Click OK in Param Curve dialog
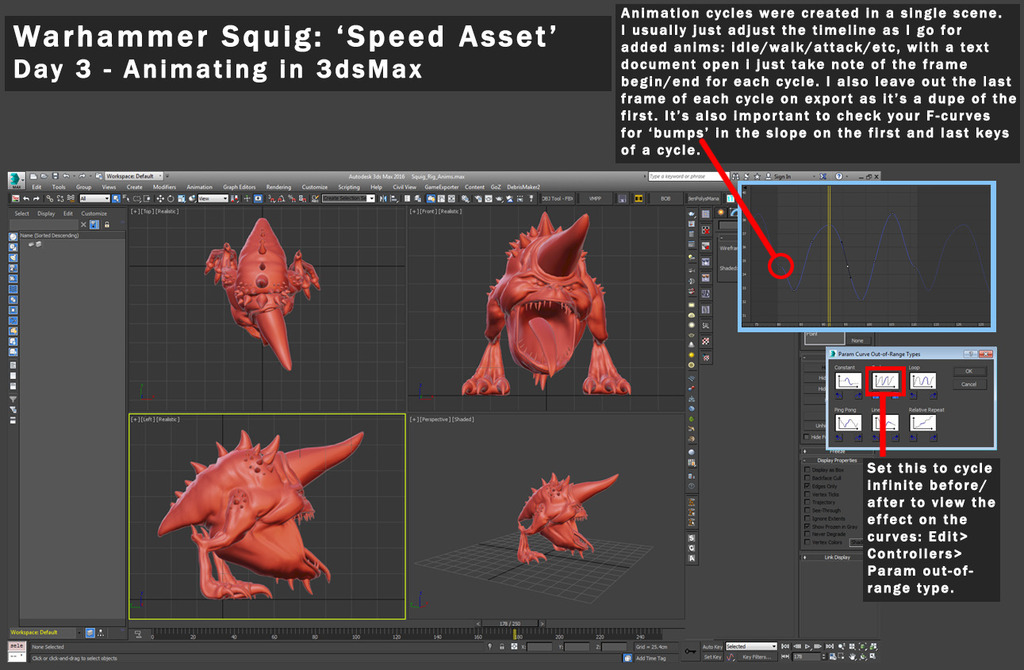Viewport: 1024px width, 670px height. click(x=968, y=371)
